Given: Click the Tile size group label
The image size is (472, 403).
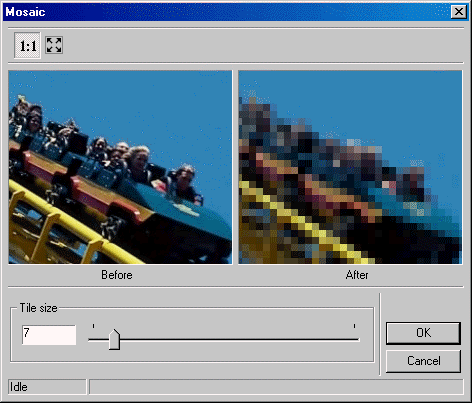Looking at the screenshot, I should [38, 308].
